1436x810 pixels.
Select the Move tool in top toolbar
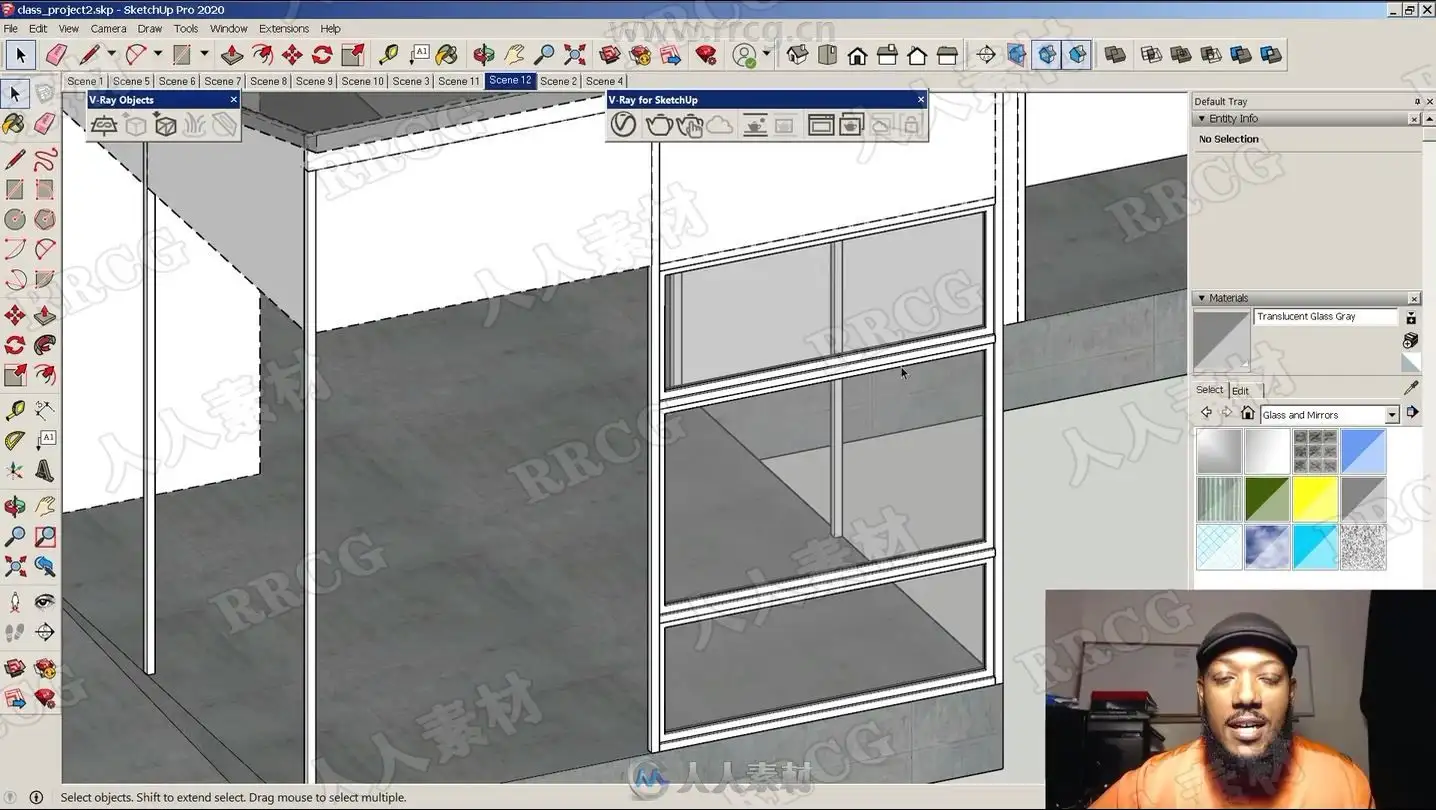tap(292, 54)
